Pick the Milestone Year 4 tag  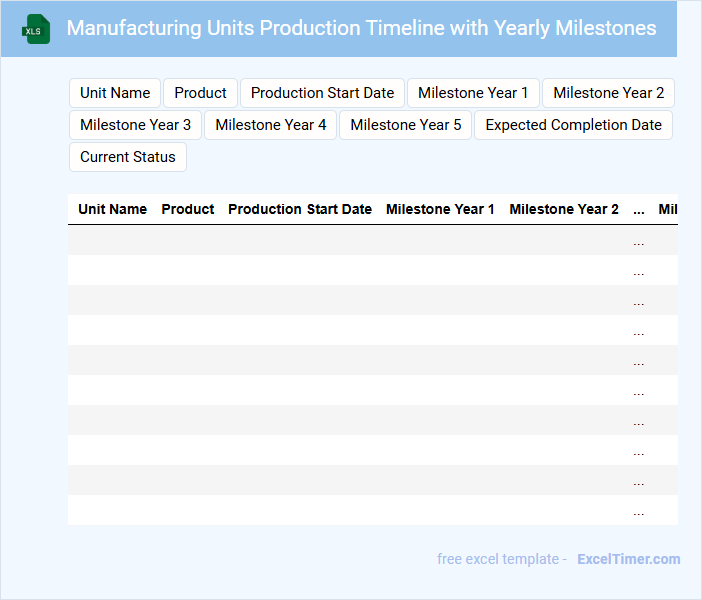pos(271,125)
